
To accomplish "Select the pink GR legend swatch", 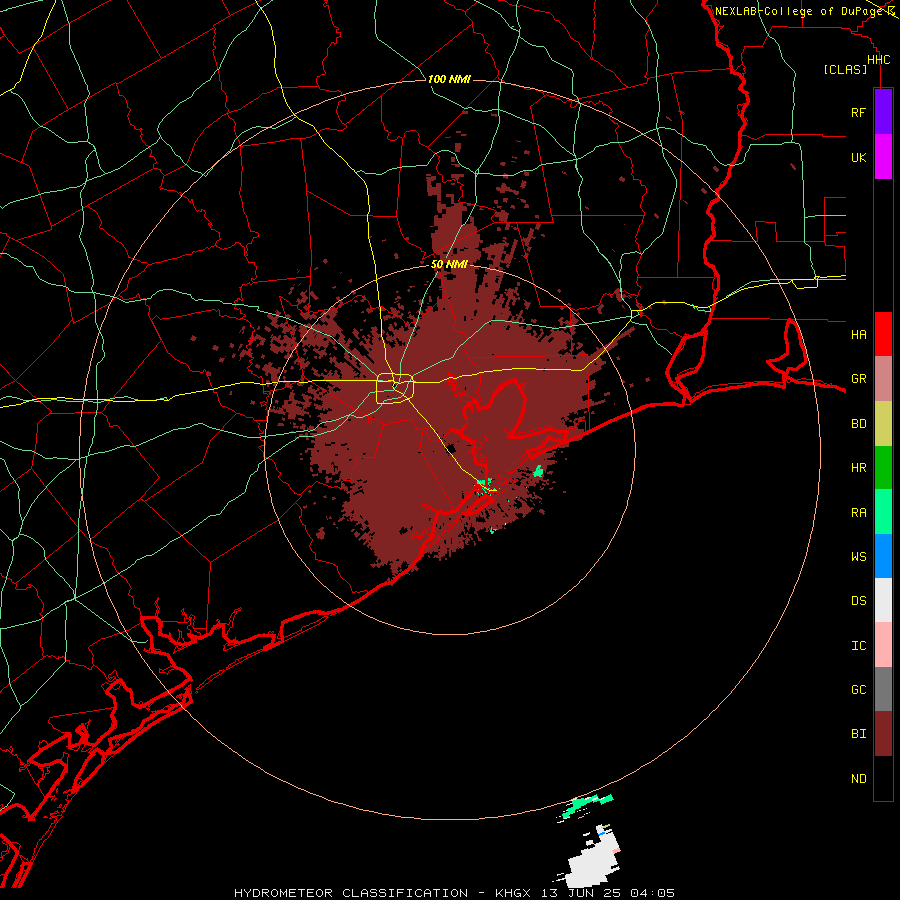I will click(883, 379).
